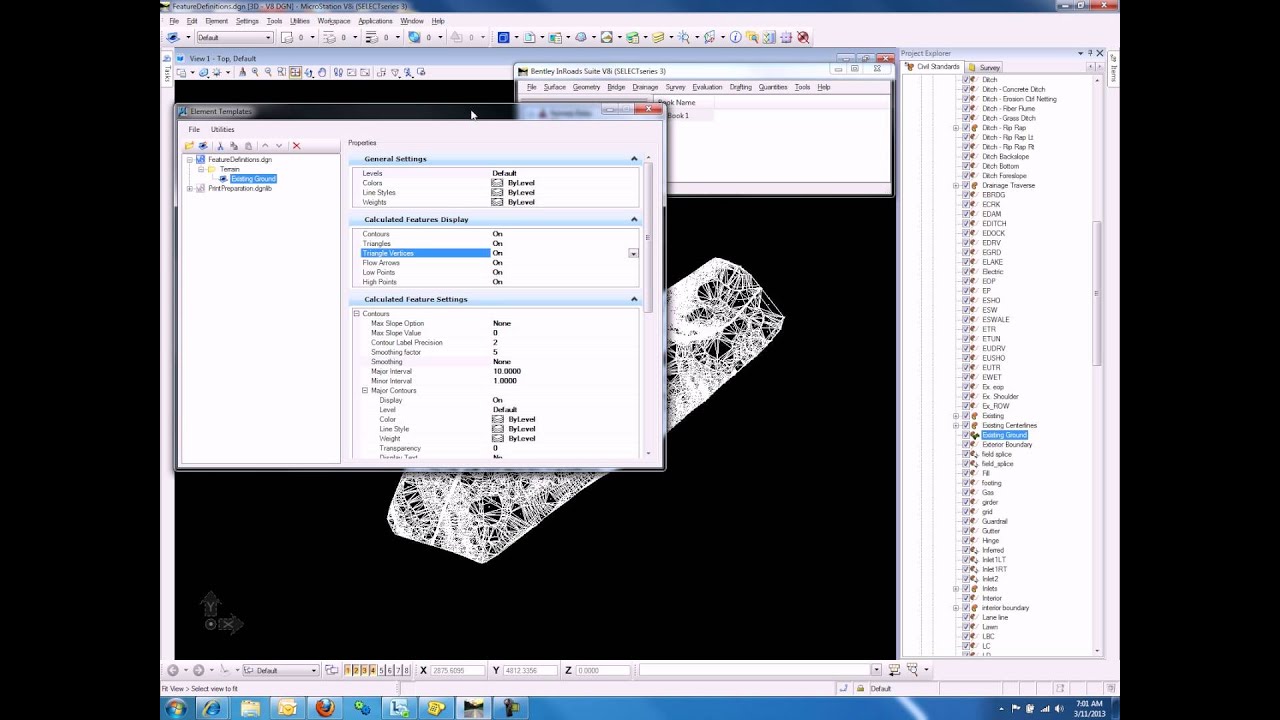Screen dimensions: 1280x720
Task: Collapse the Calculated Feature Settings section
Action: [x=634, y=299]
